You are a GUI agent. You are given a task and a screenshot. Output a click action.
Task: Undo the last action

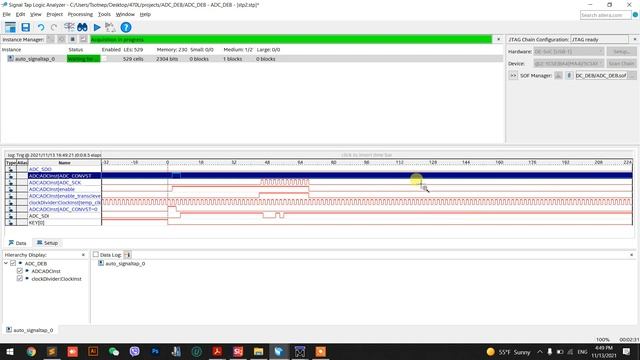(41, 27)
